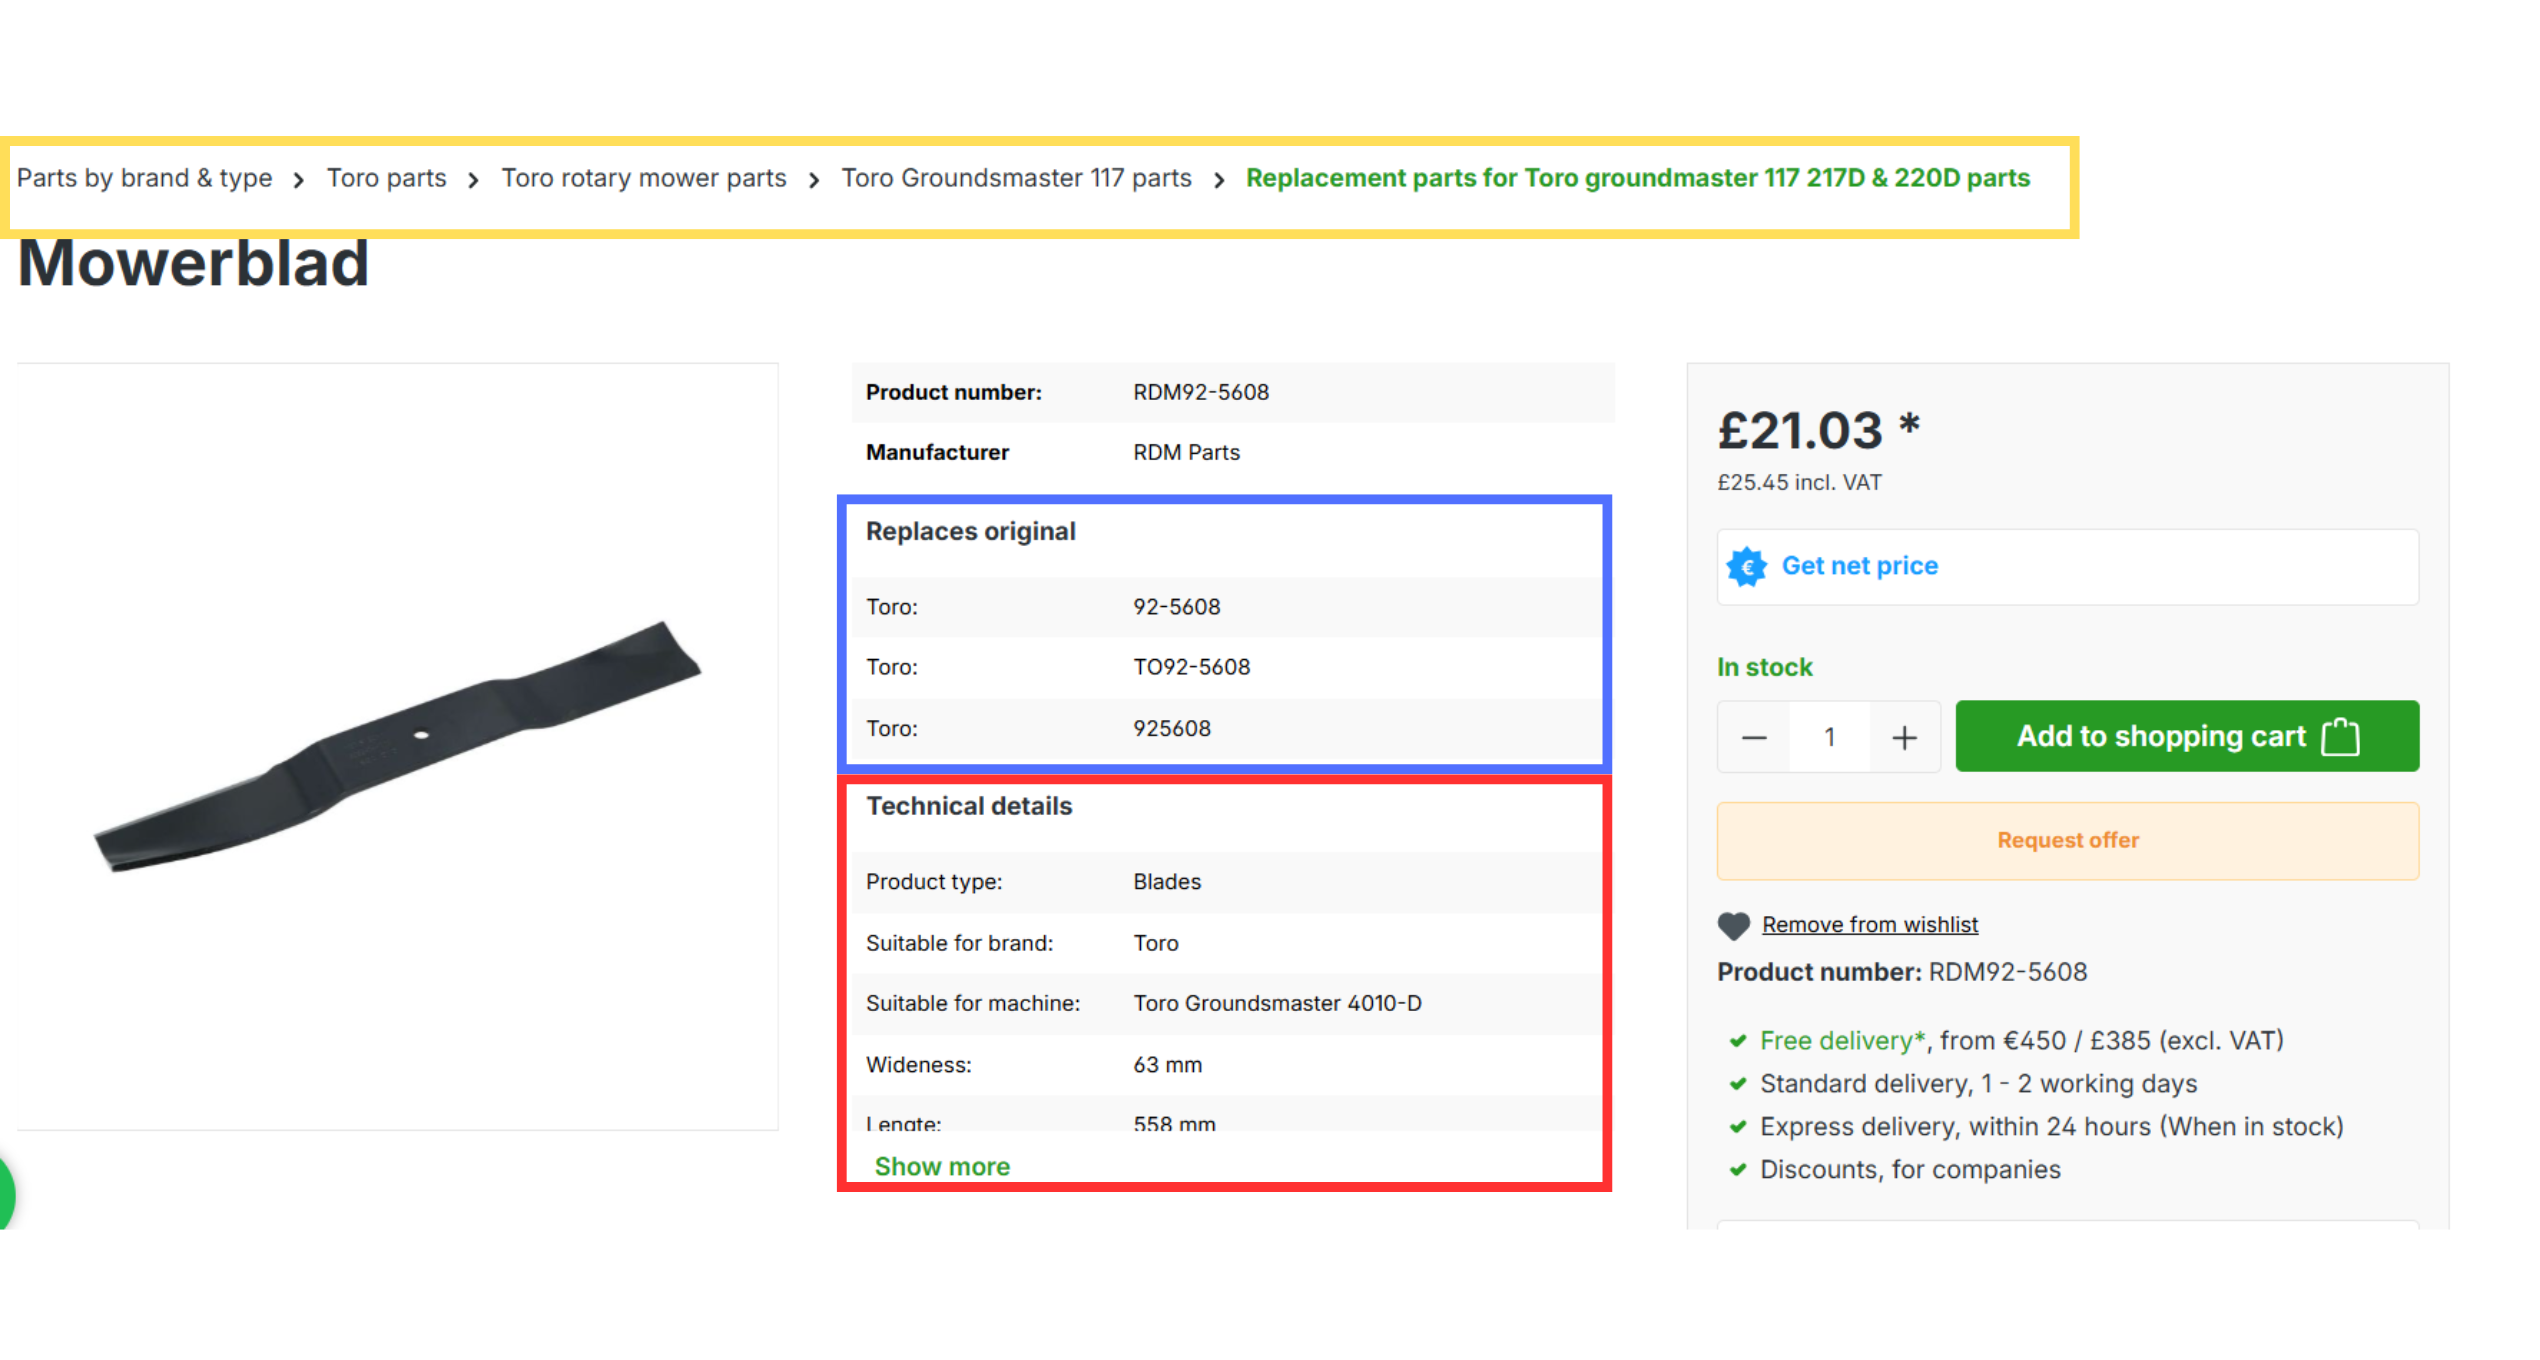The height and width of the screenshot is (1360, 2540).
Task: Expand technical details with 'Show more'
Action: click(942, 1166)
